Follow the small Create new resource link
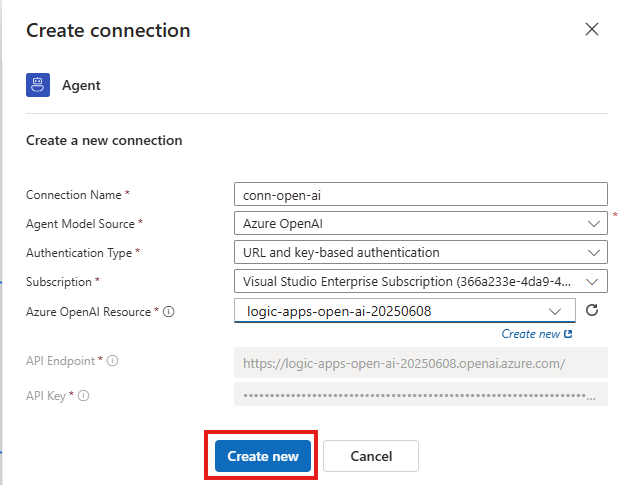Viewport: 632px width, 485px height. pyautogui.click(x=537, y=334)
